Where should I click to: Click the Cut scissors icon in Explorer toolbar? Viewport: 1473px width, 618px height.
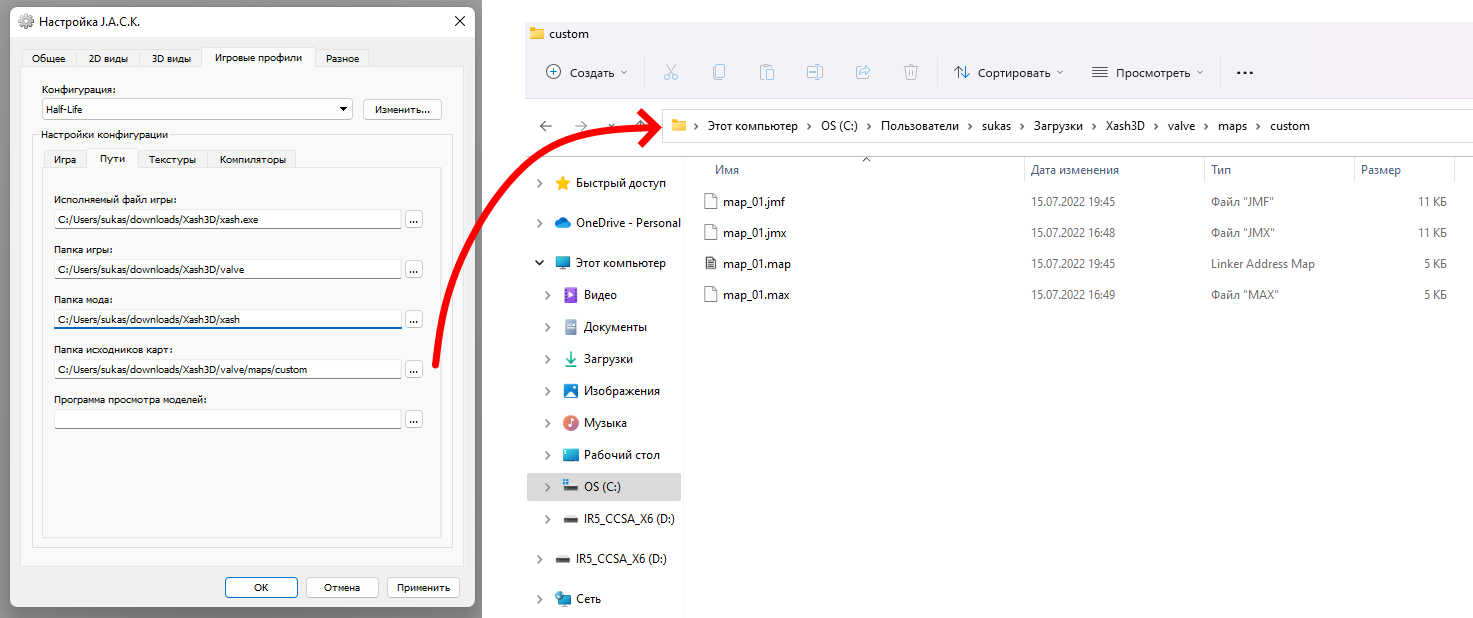670,72
